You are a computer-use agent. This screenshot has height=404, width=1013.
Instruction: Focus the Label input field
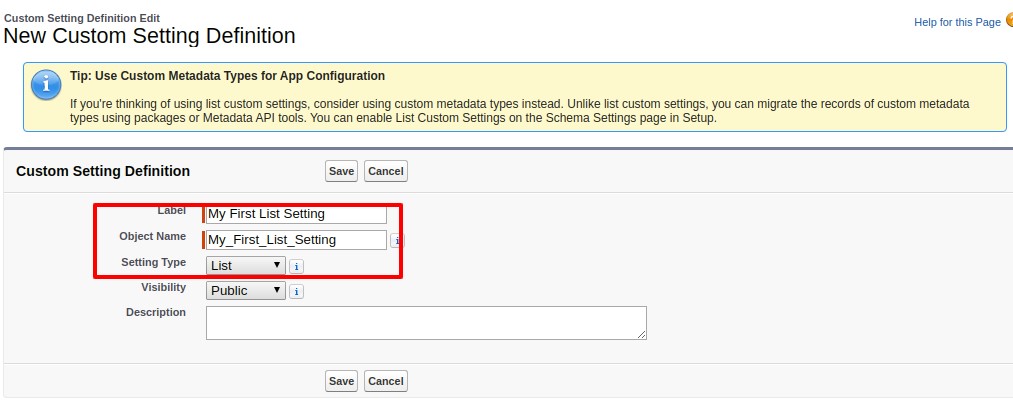[295, 214]
